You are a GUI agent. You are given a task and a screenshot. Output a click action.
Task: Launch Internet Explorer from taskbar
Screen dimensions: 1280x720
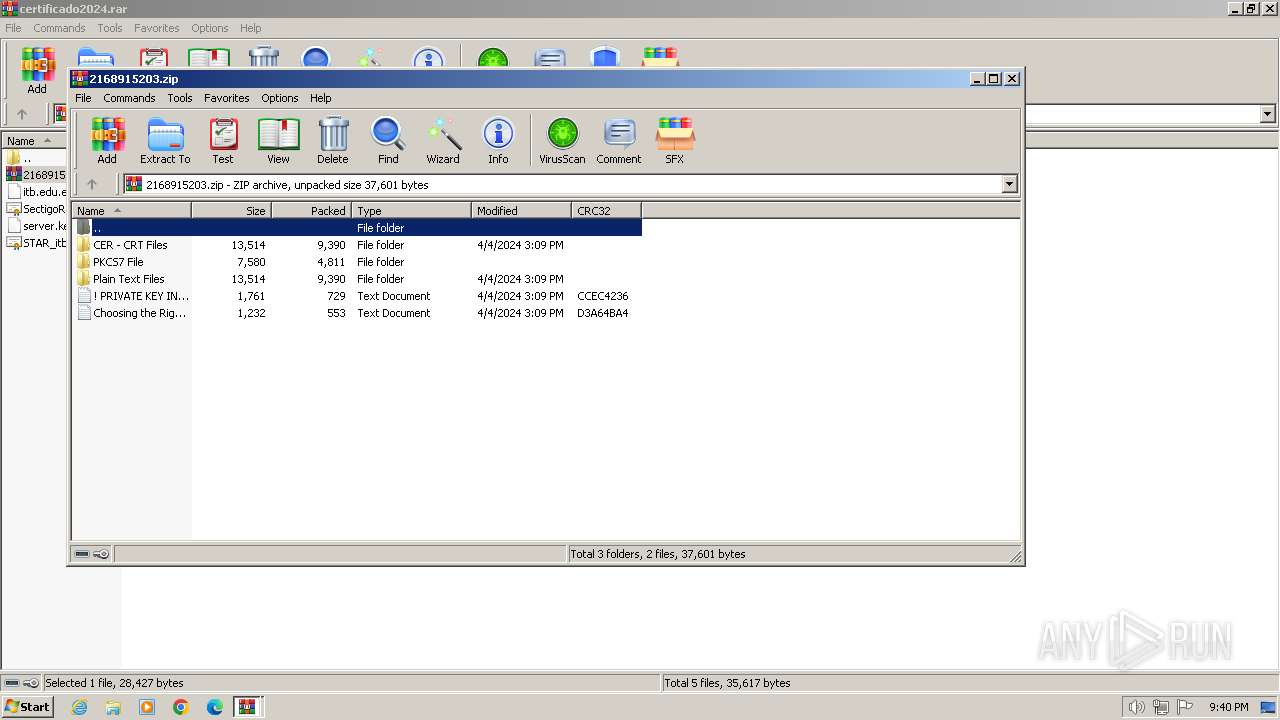[x=79, y=707]
